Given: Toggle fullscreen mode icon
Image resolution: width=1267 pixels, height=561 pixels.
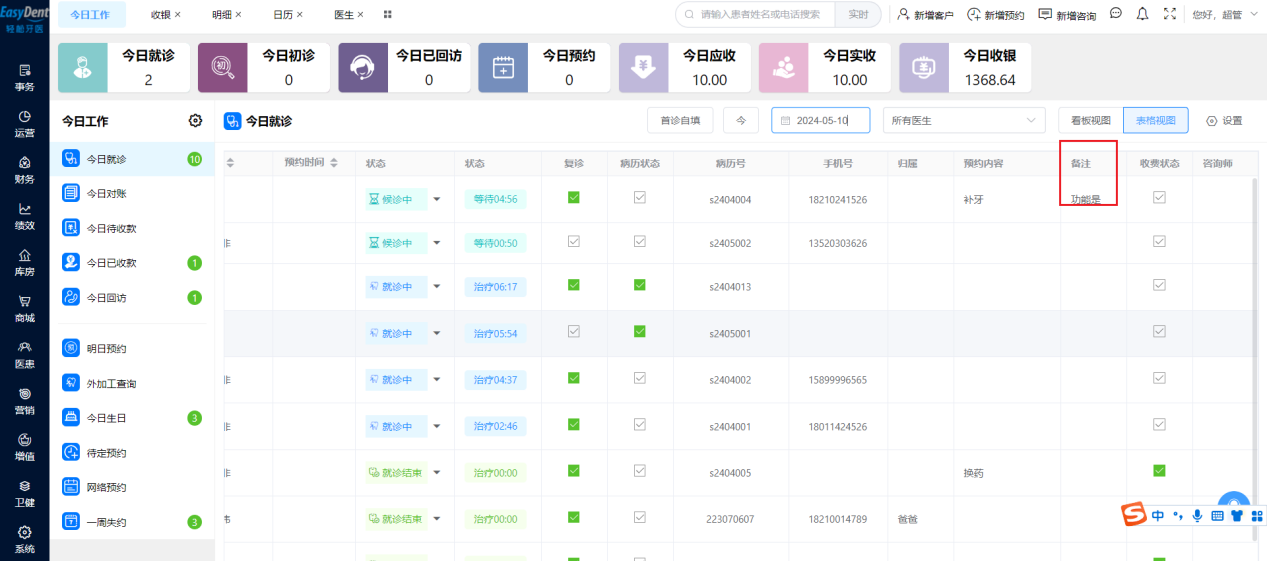Looking at the screenshot, I should point(1170,14).
